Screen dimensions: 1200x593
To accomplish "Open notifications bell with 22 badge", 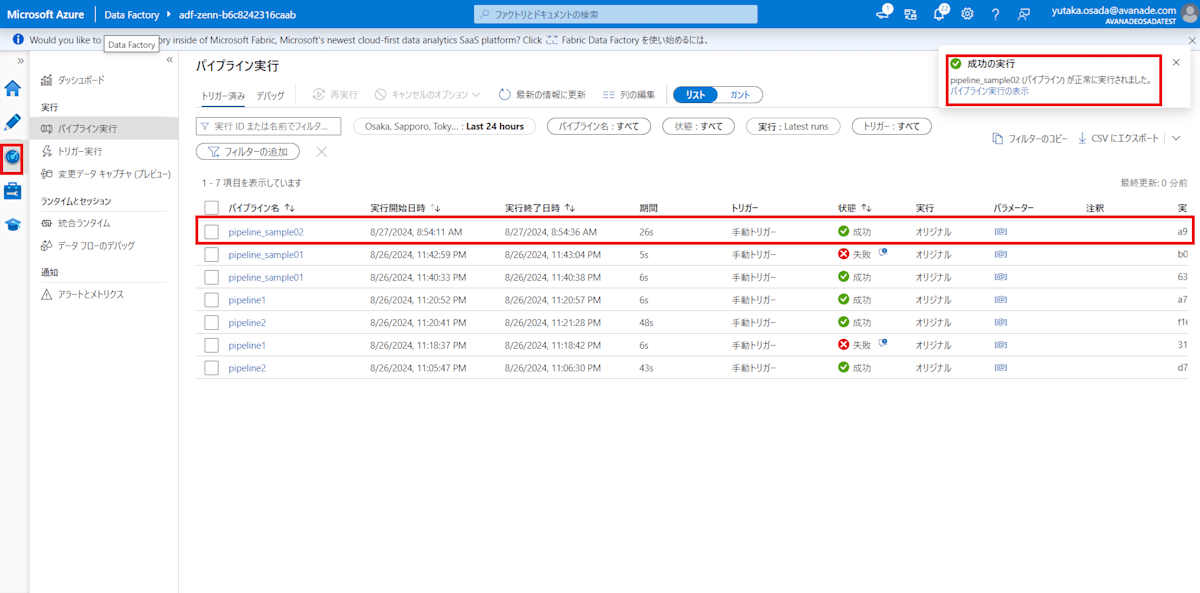I will (x=939, y=14).
